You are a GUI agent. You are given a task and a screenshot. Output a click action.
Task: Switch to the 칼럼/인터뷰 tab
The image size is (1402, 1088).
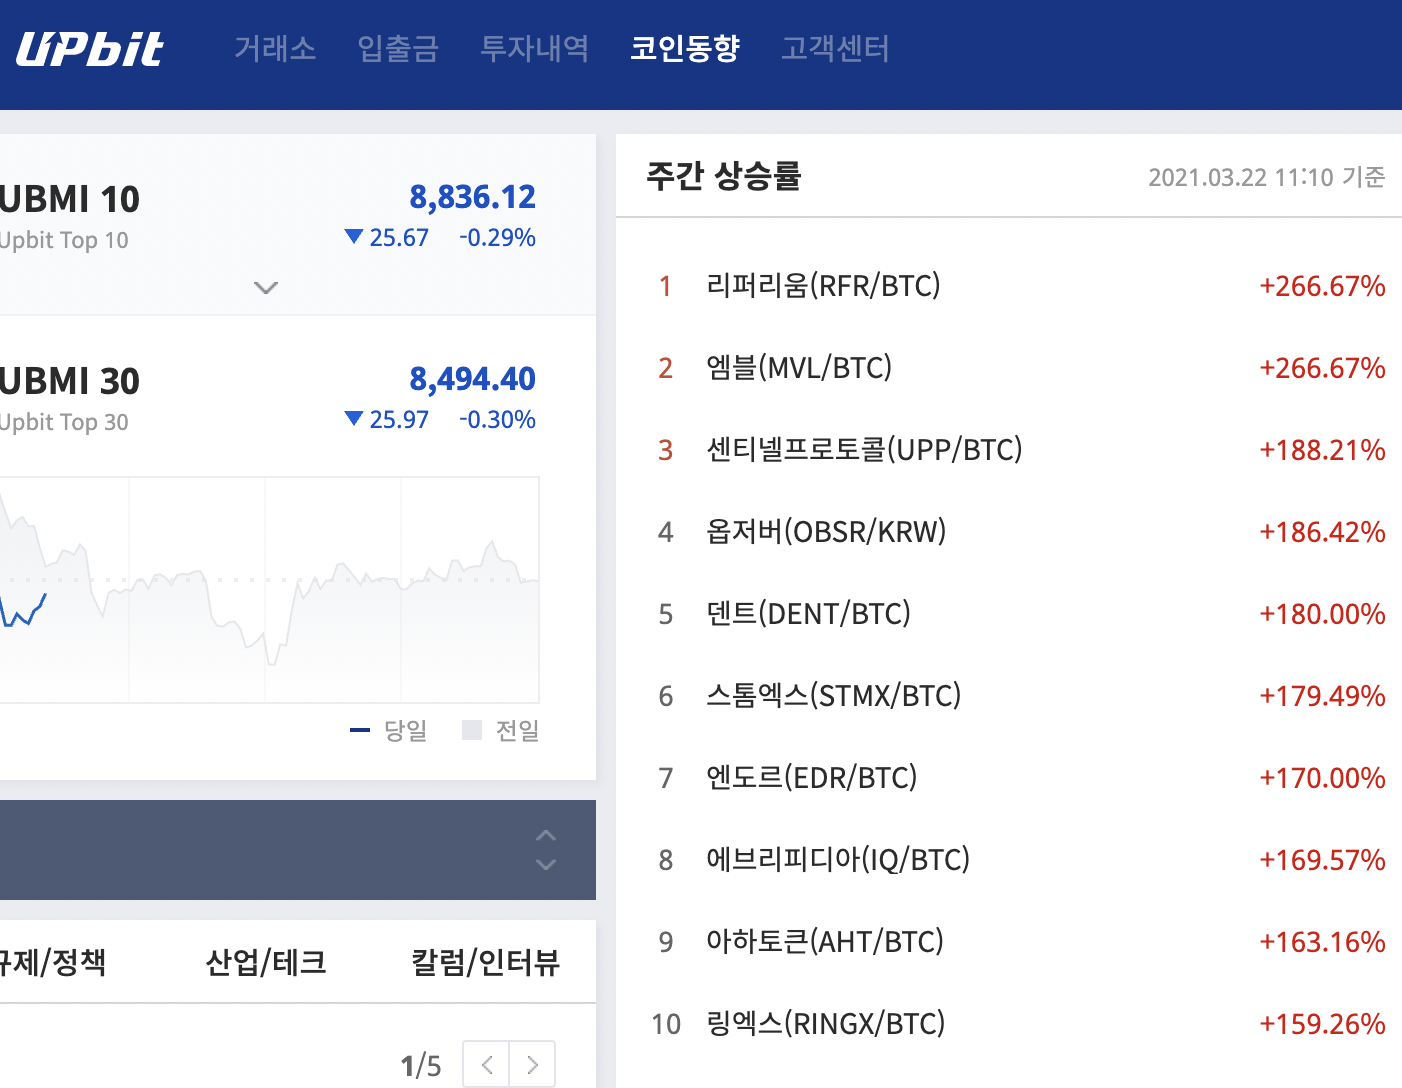pyautogui.click(x=486, y=962)
